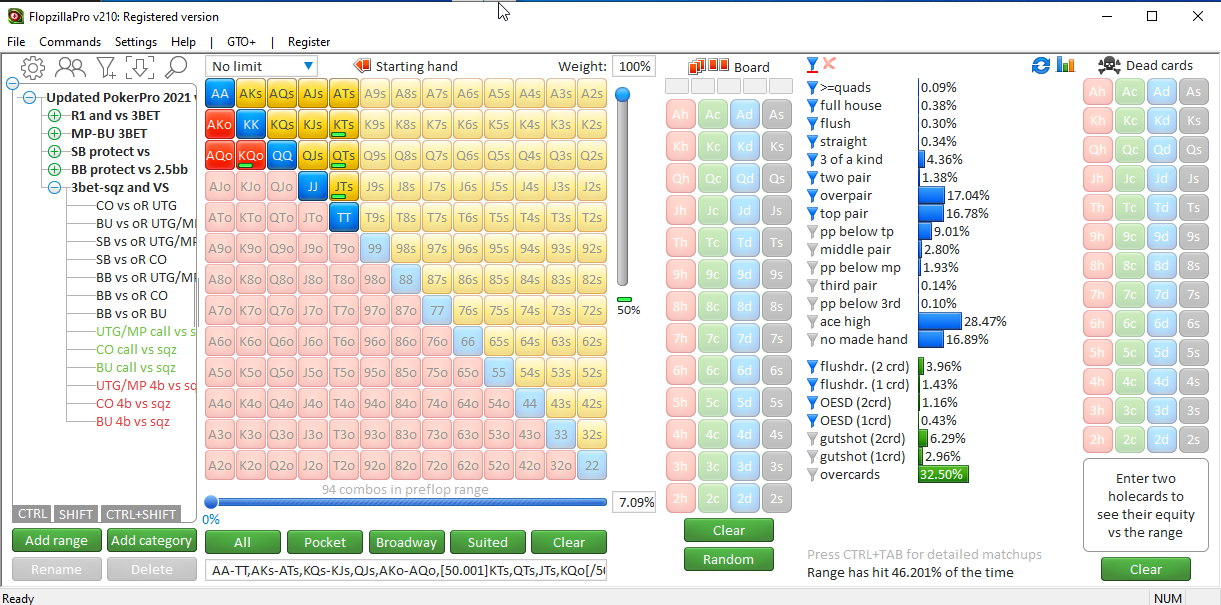Click the red X clear-filters icon
The height and width of the screenshot is (605, 1221).
(829, 64)
